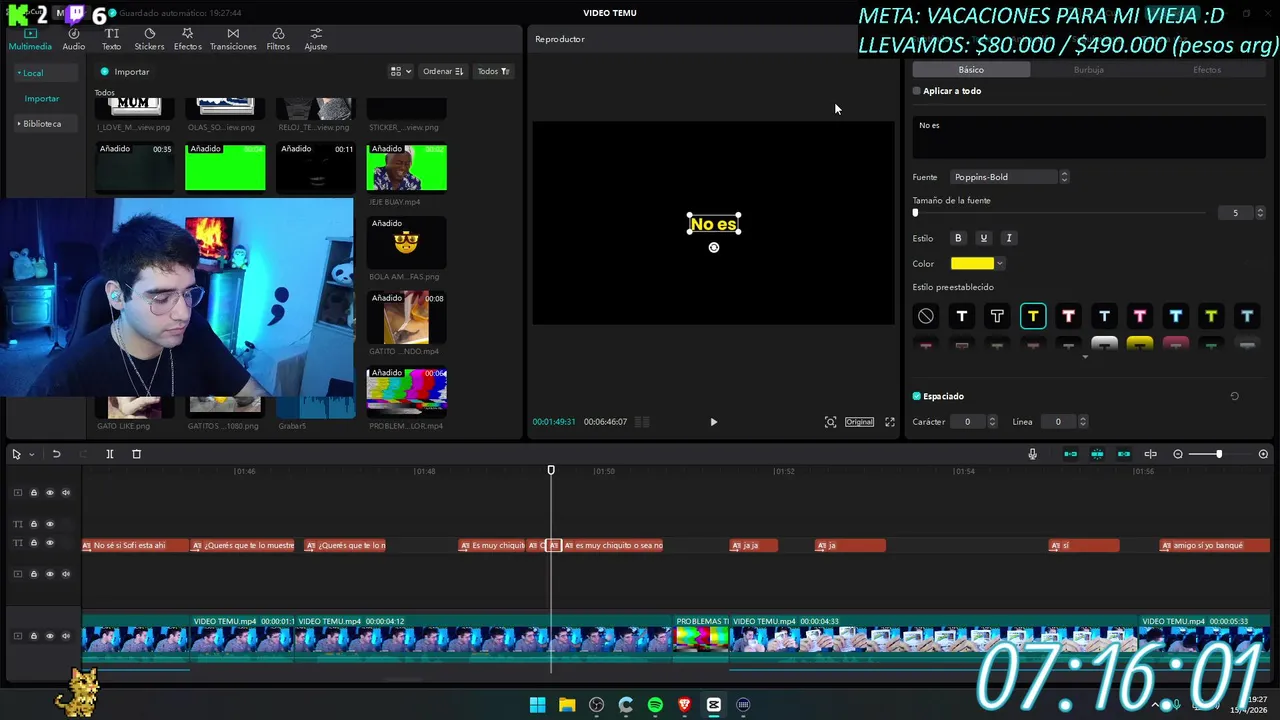
Task: Reset the Espaciado settings
Action: pos(1234,396)
